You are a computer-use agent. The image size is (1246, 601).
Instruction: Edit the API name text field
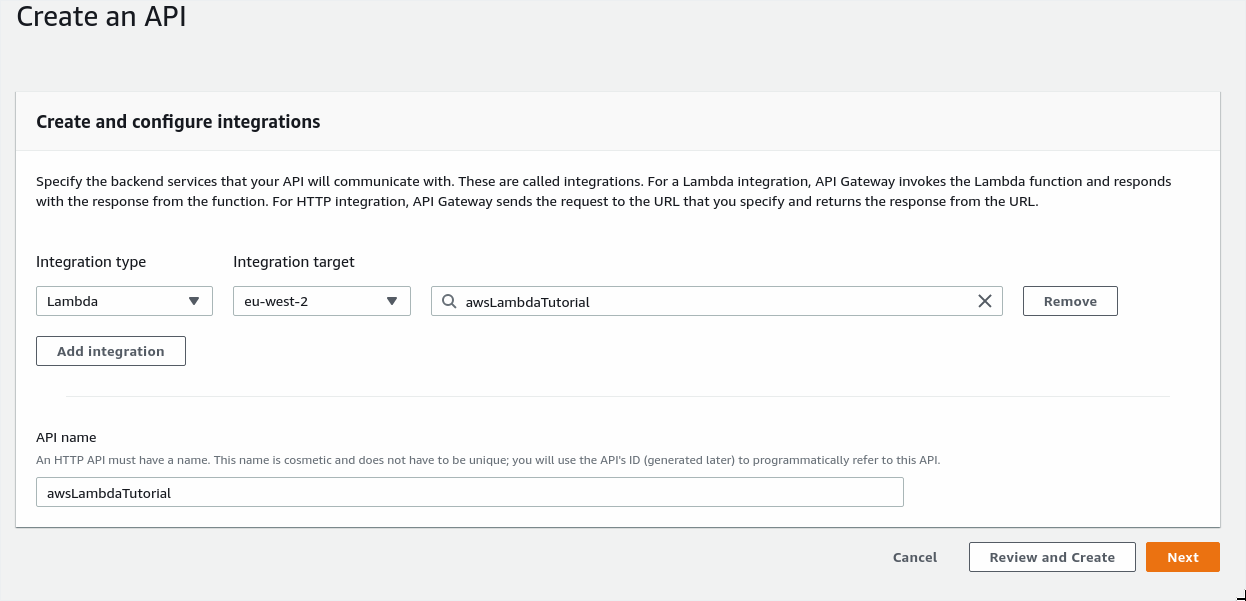469,492
